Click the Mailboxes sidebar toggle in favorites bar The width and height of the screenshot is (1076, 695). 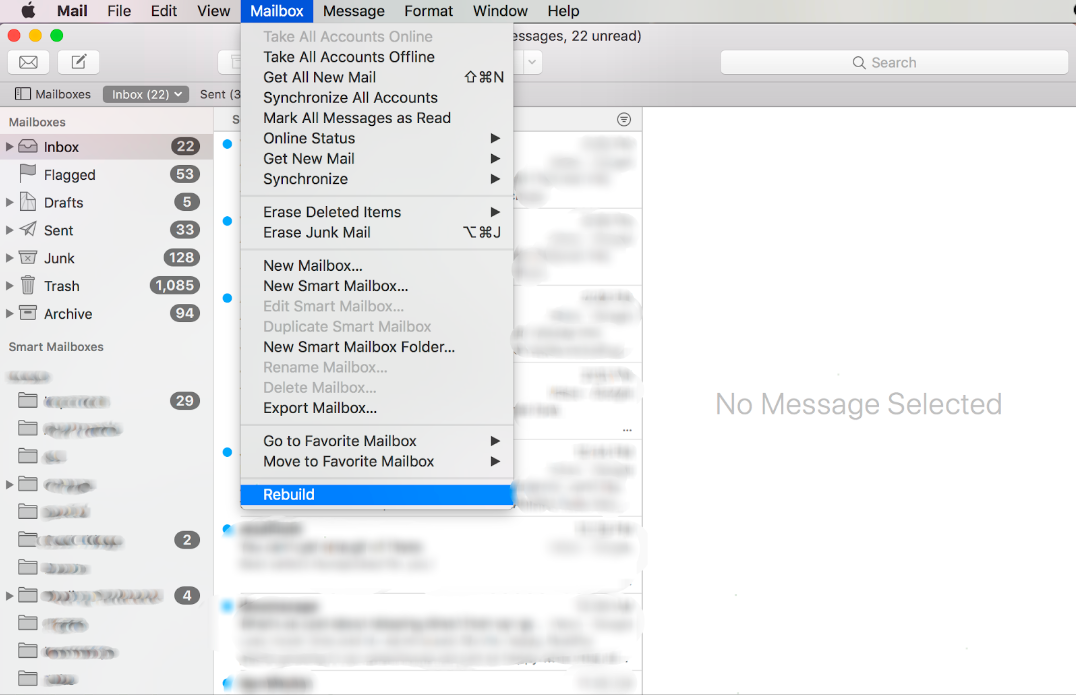point(52,94)
